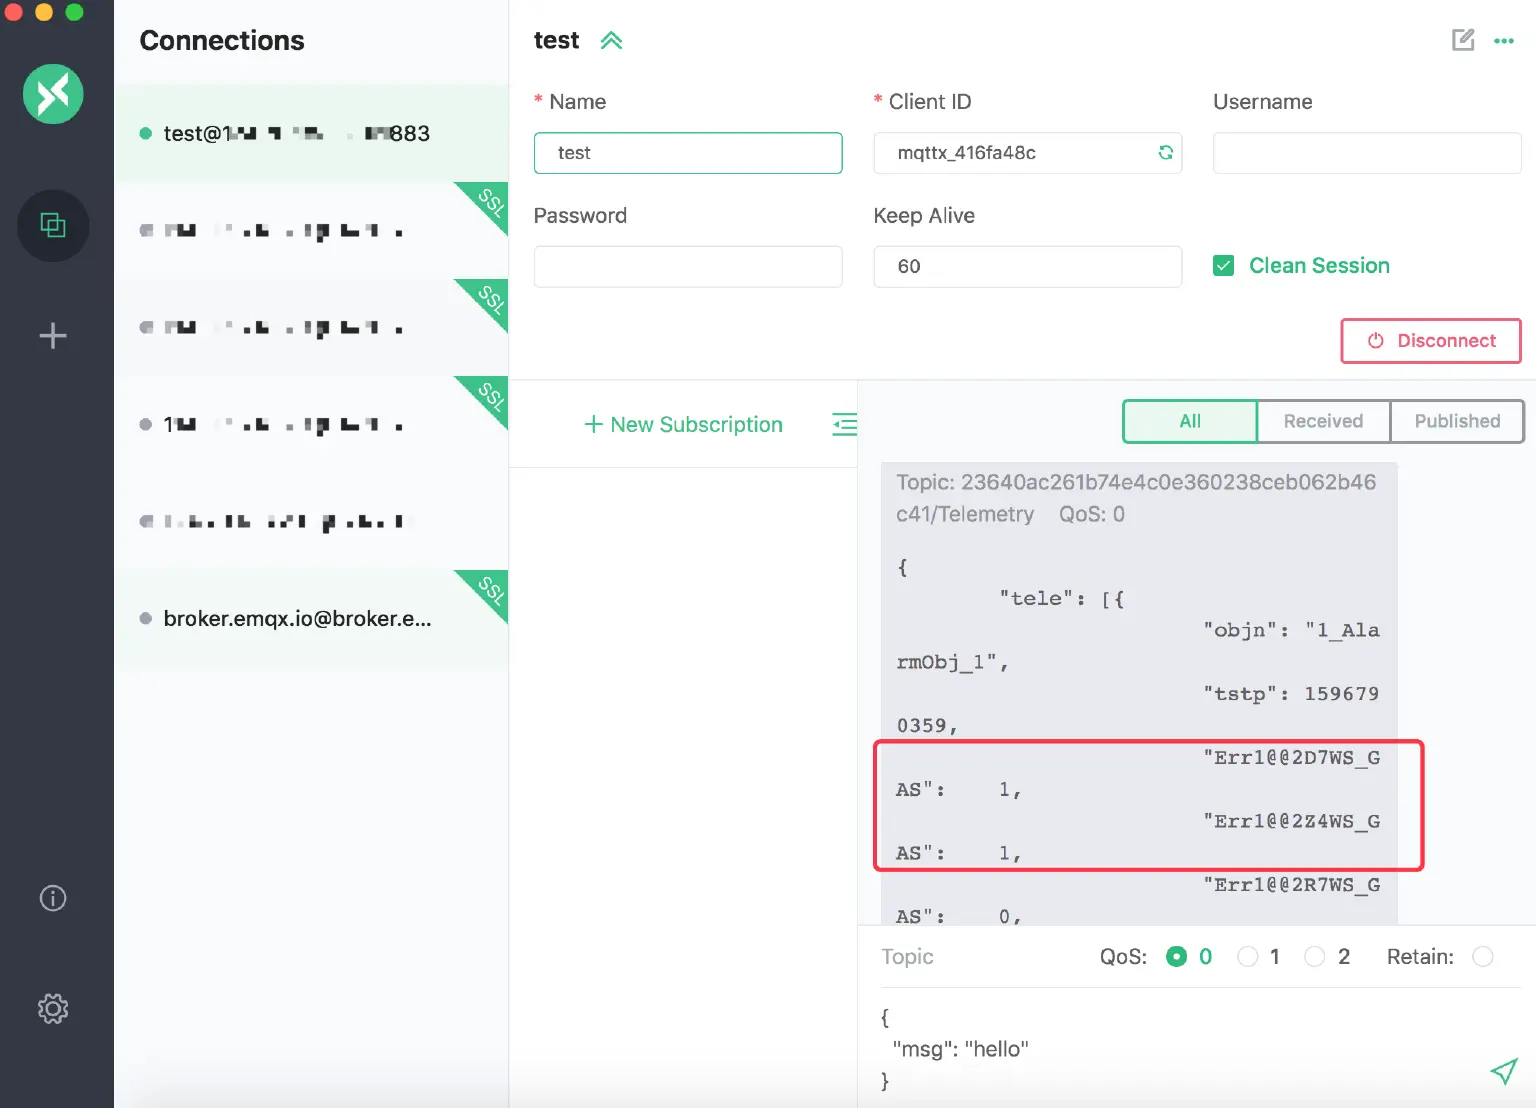Screen dimensions: 1536x1108
Task: Click New Subscription
Action: pos(683,425)
